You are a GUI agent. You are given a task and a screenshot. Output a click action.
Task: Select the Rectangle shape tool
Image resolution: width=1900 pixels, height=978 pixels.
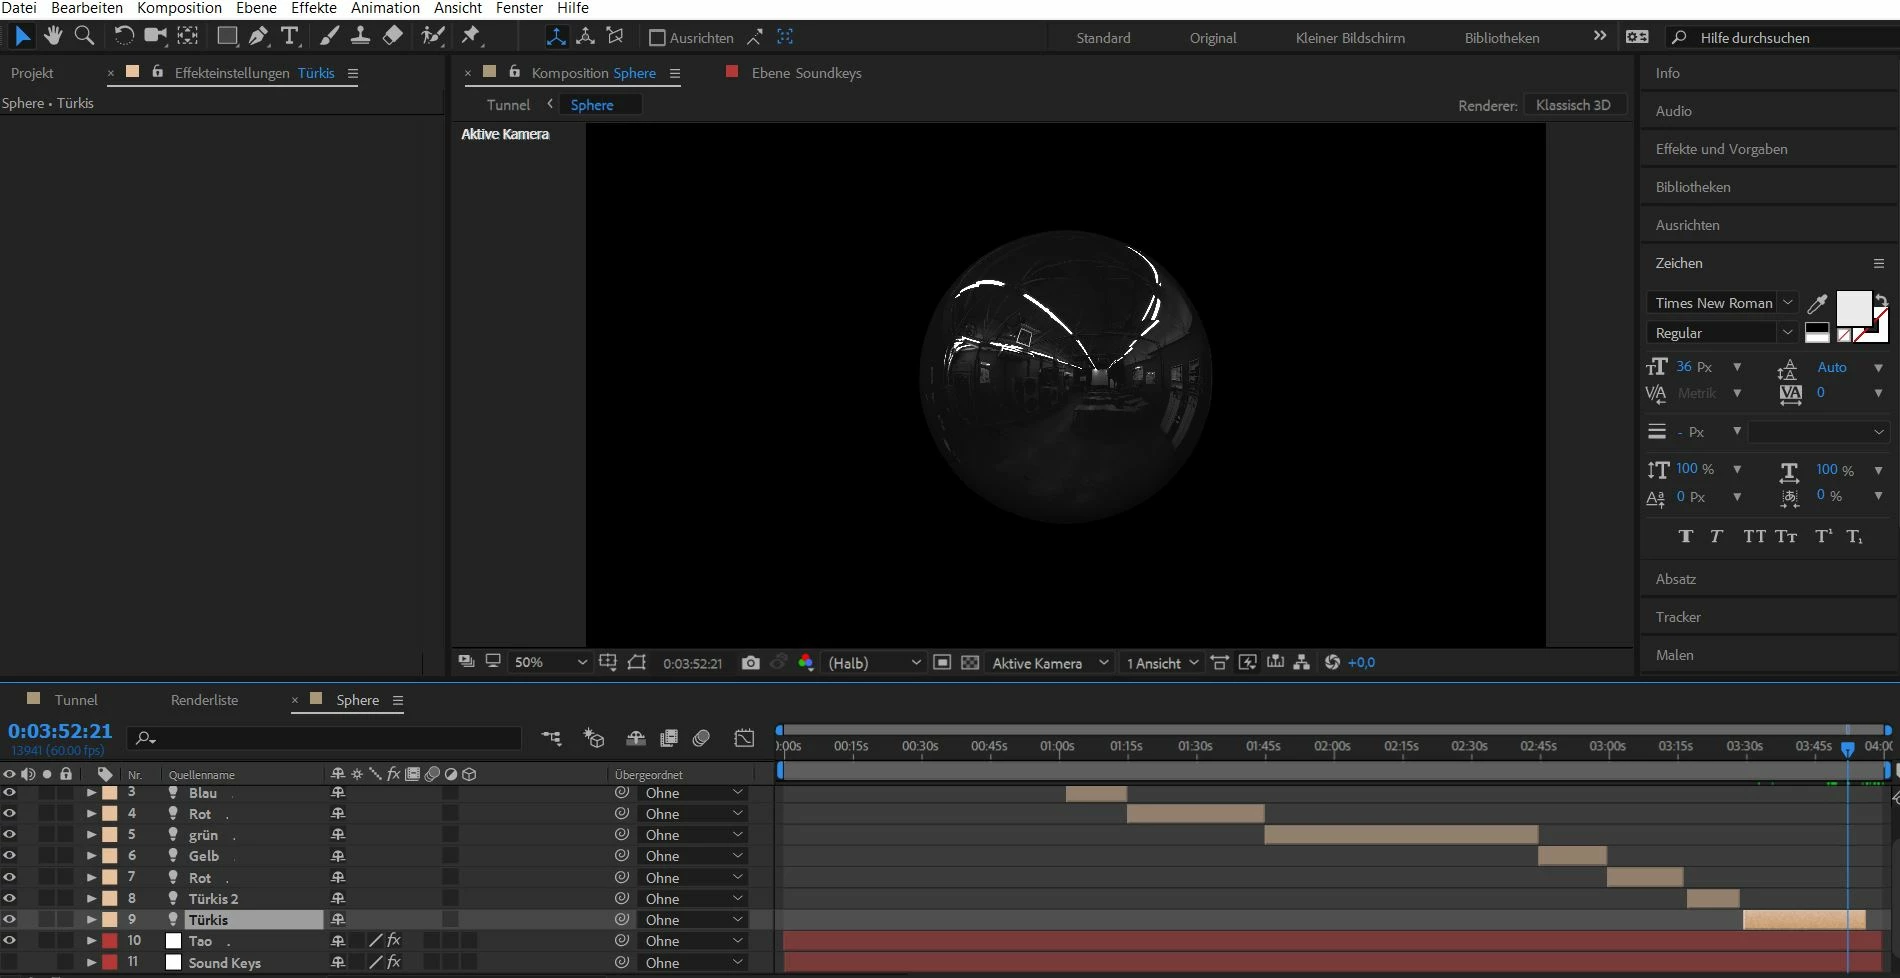(x=227, y=37)
